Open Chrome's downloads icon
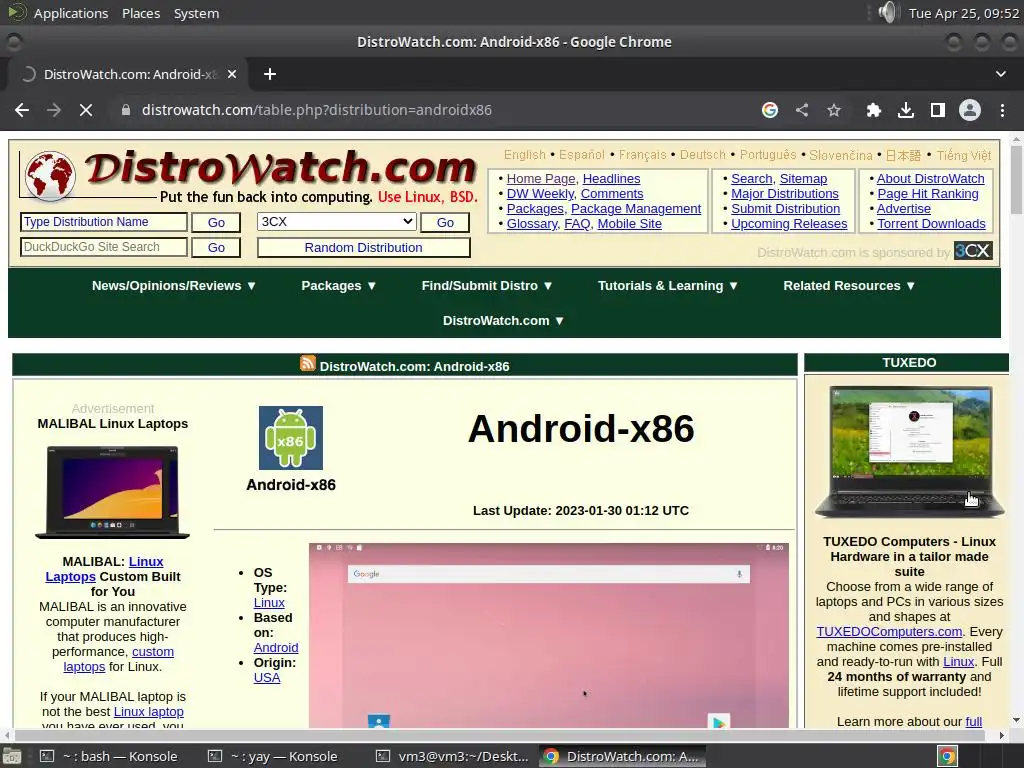This screenshot has height=768, width=1024. 905,110
